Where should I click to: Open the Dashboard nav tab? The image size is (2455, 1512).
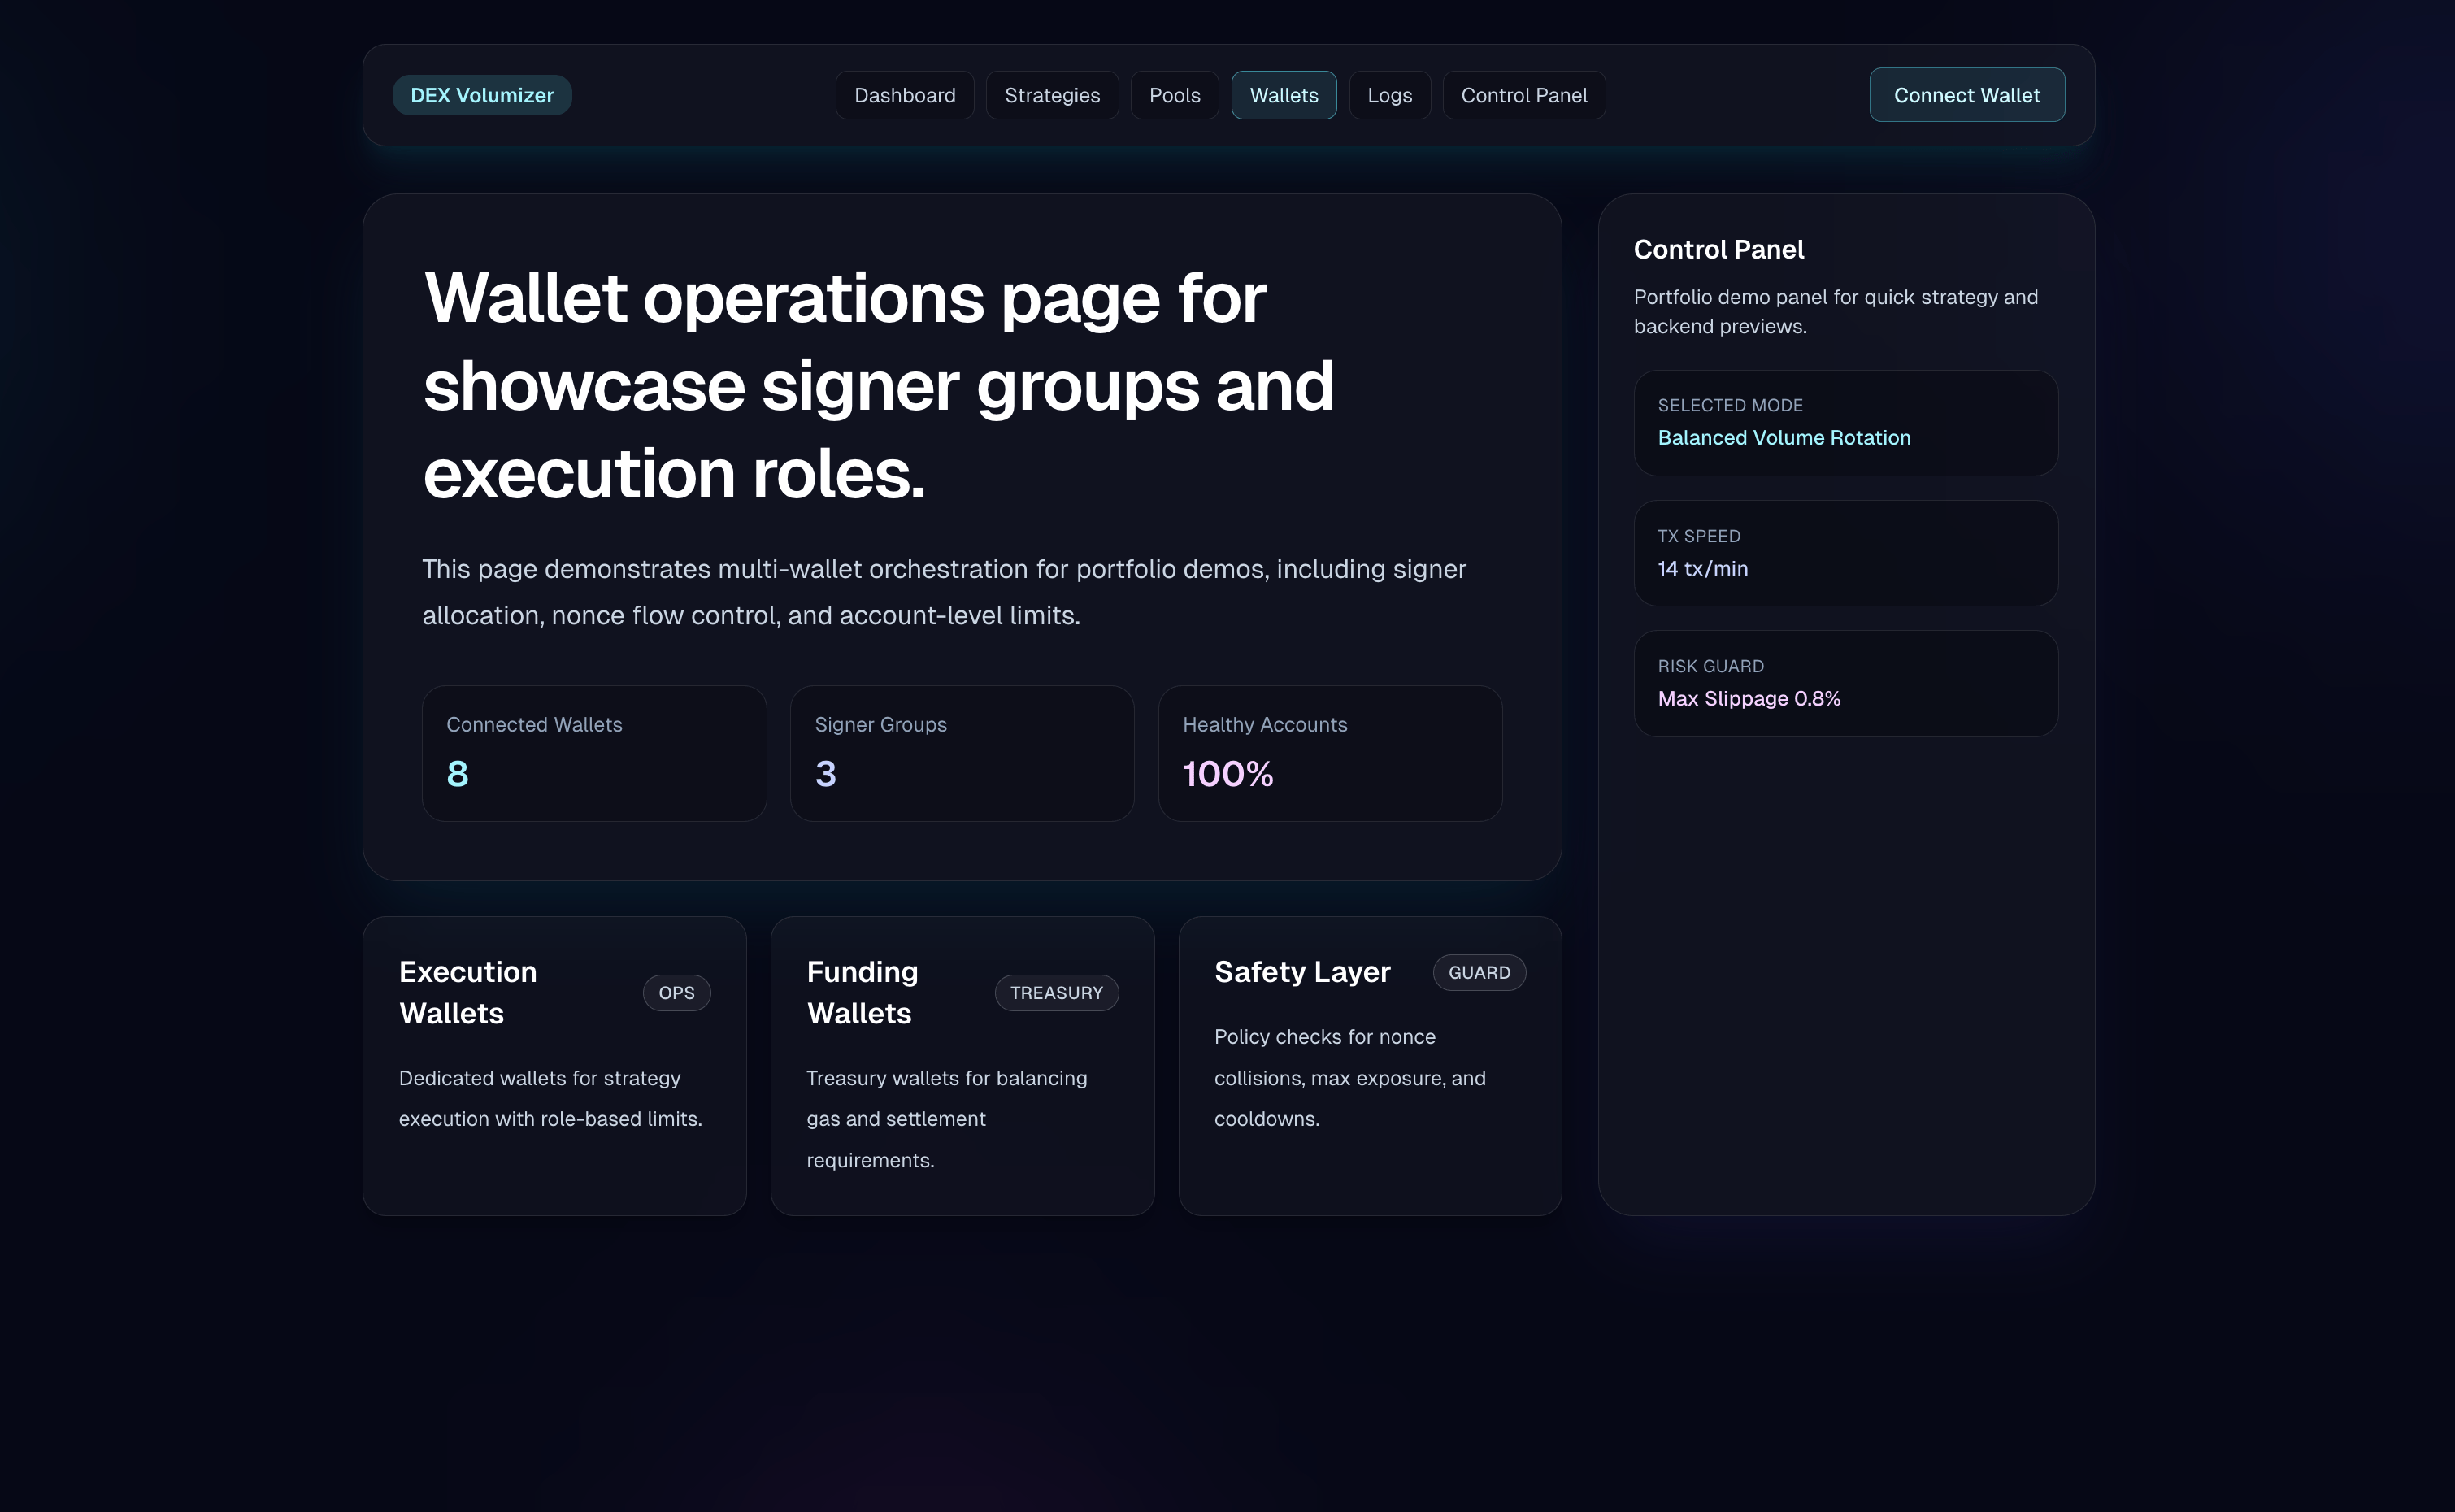[904, 95]
